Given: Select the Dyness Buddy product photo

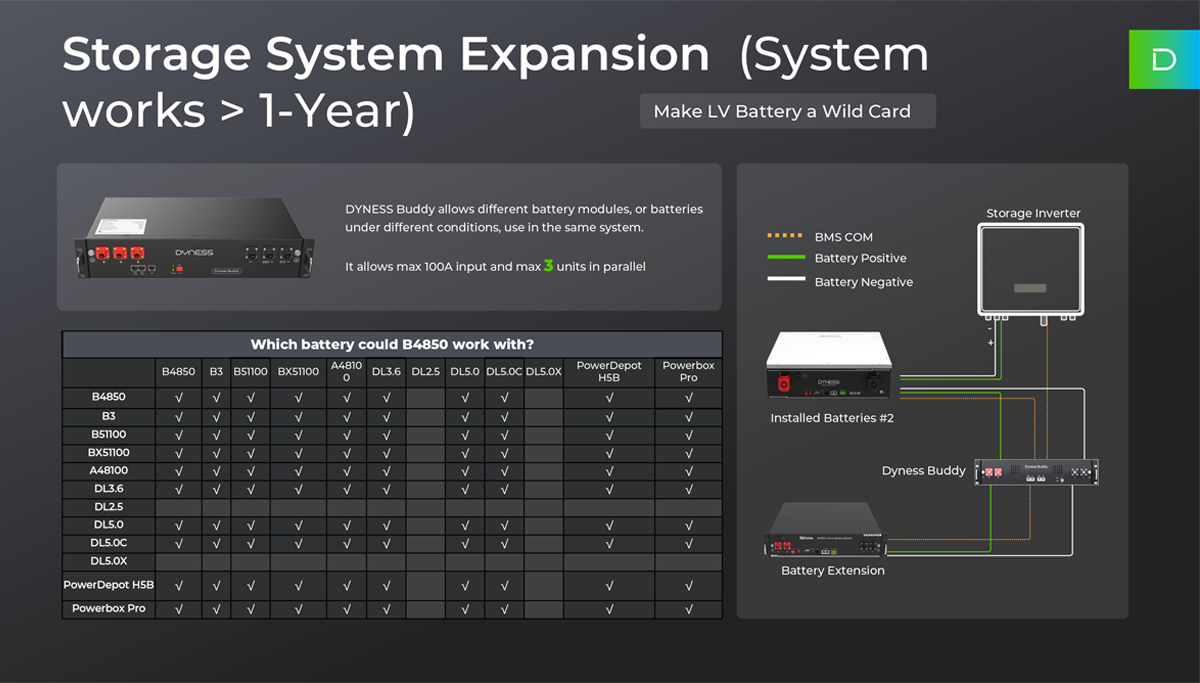Looking at the screenshot, I should pyautogui.click(x=194, y=240).
